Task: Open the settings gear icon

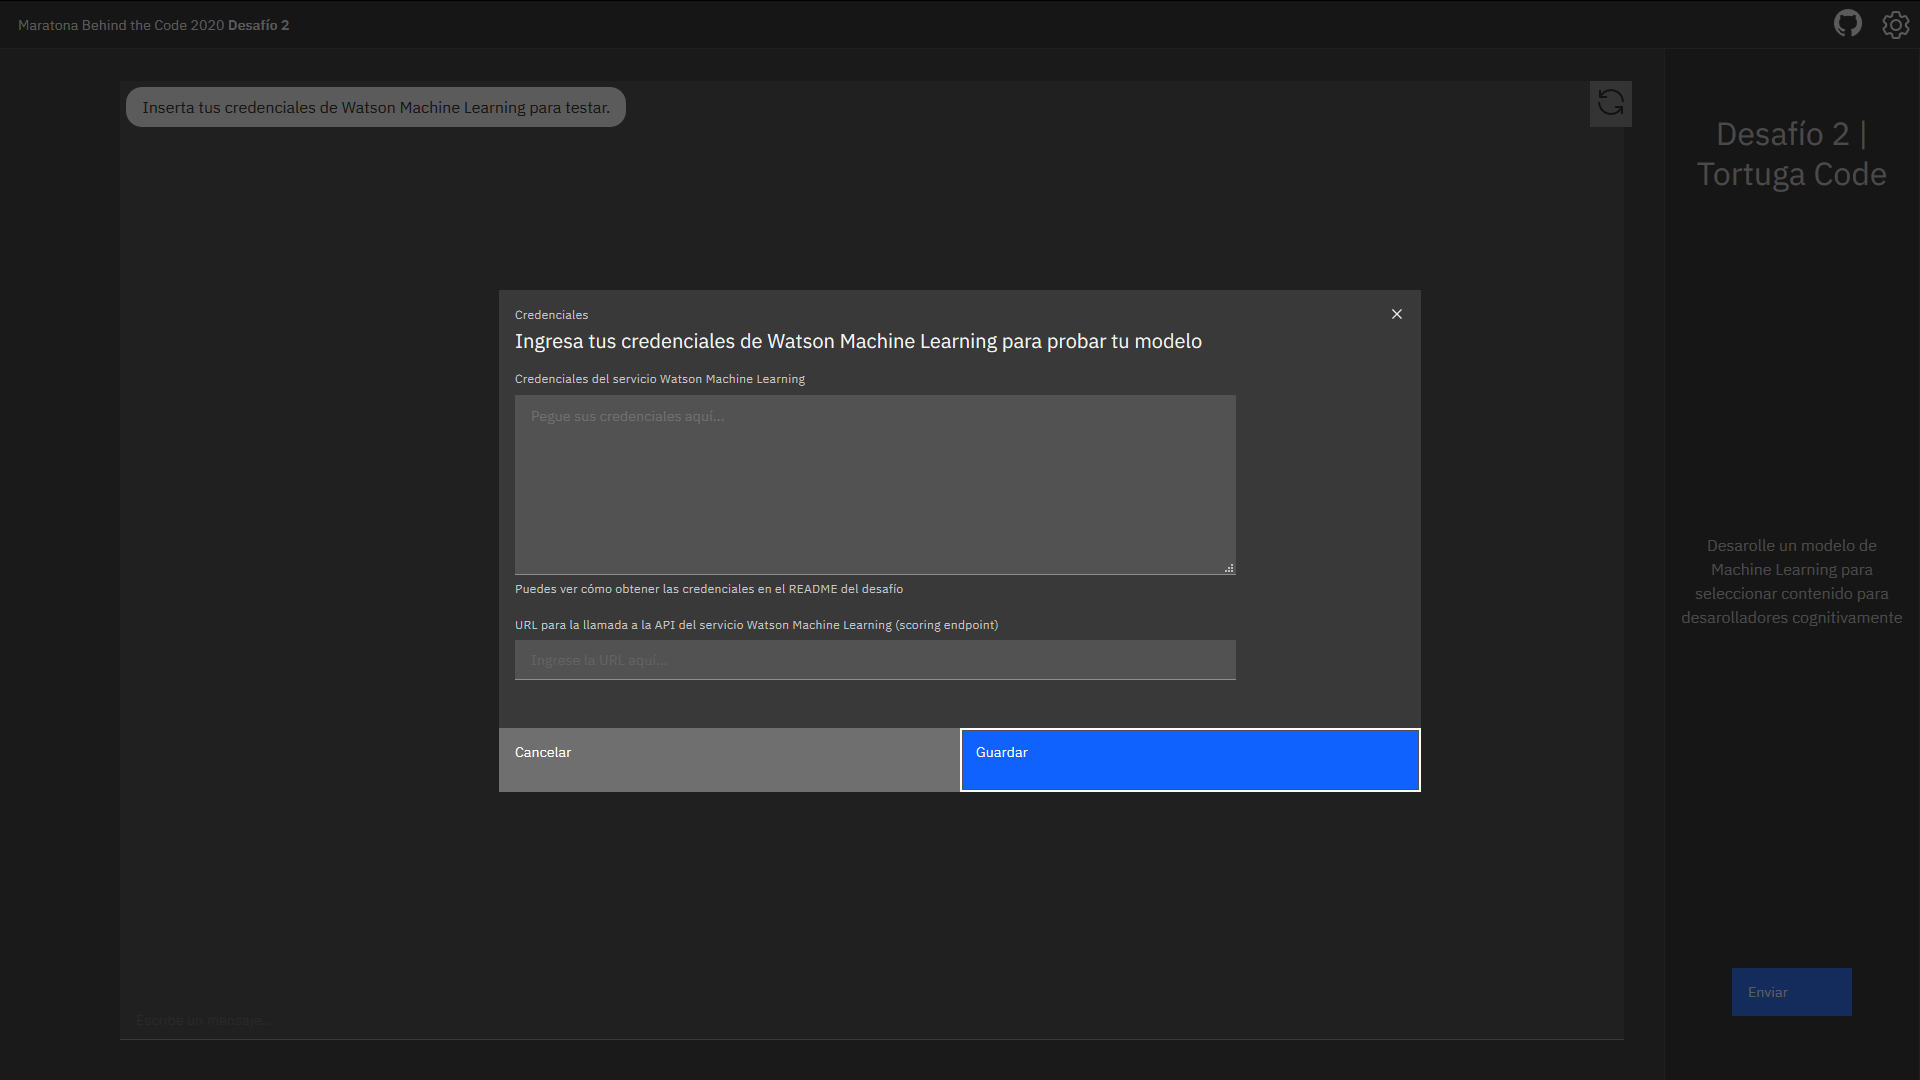Action: coord(1895,24)
